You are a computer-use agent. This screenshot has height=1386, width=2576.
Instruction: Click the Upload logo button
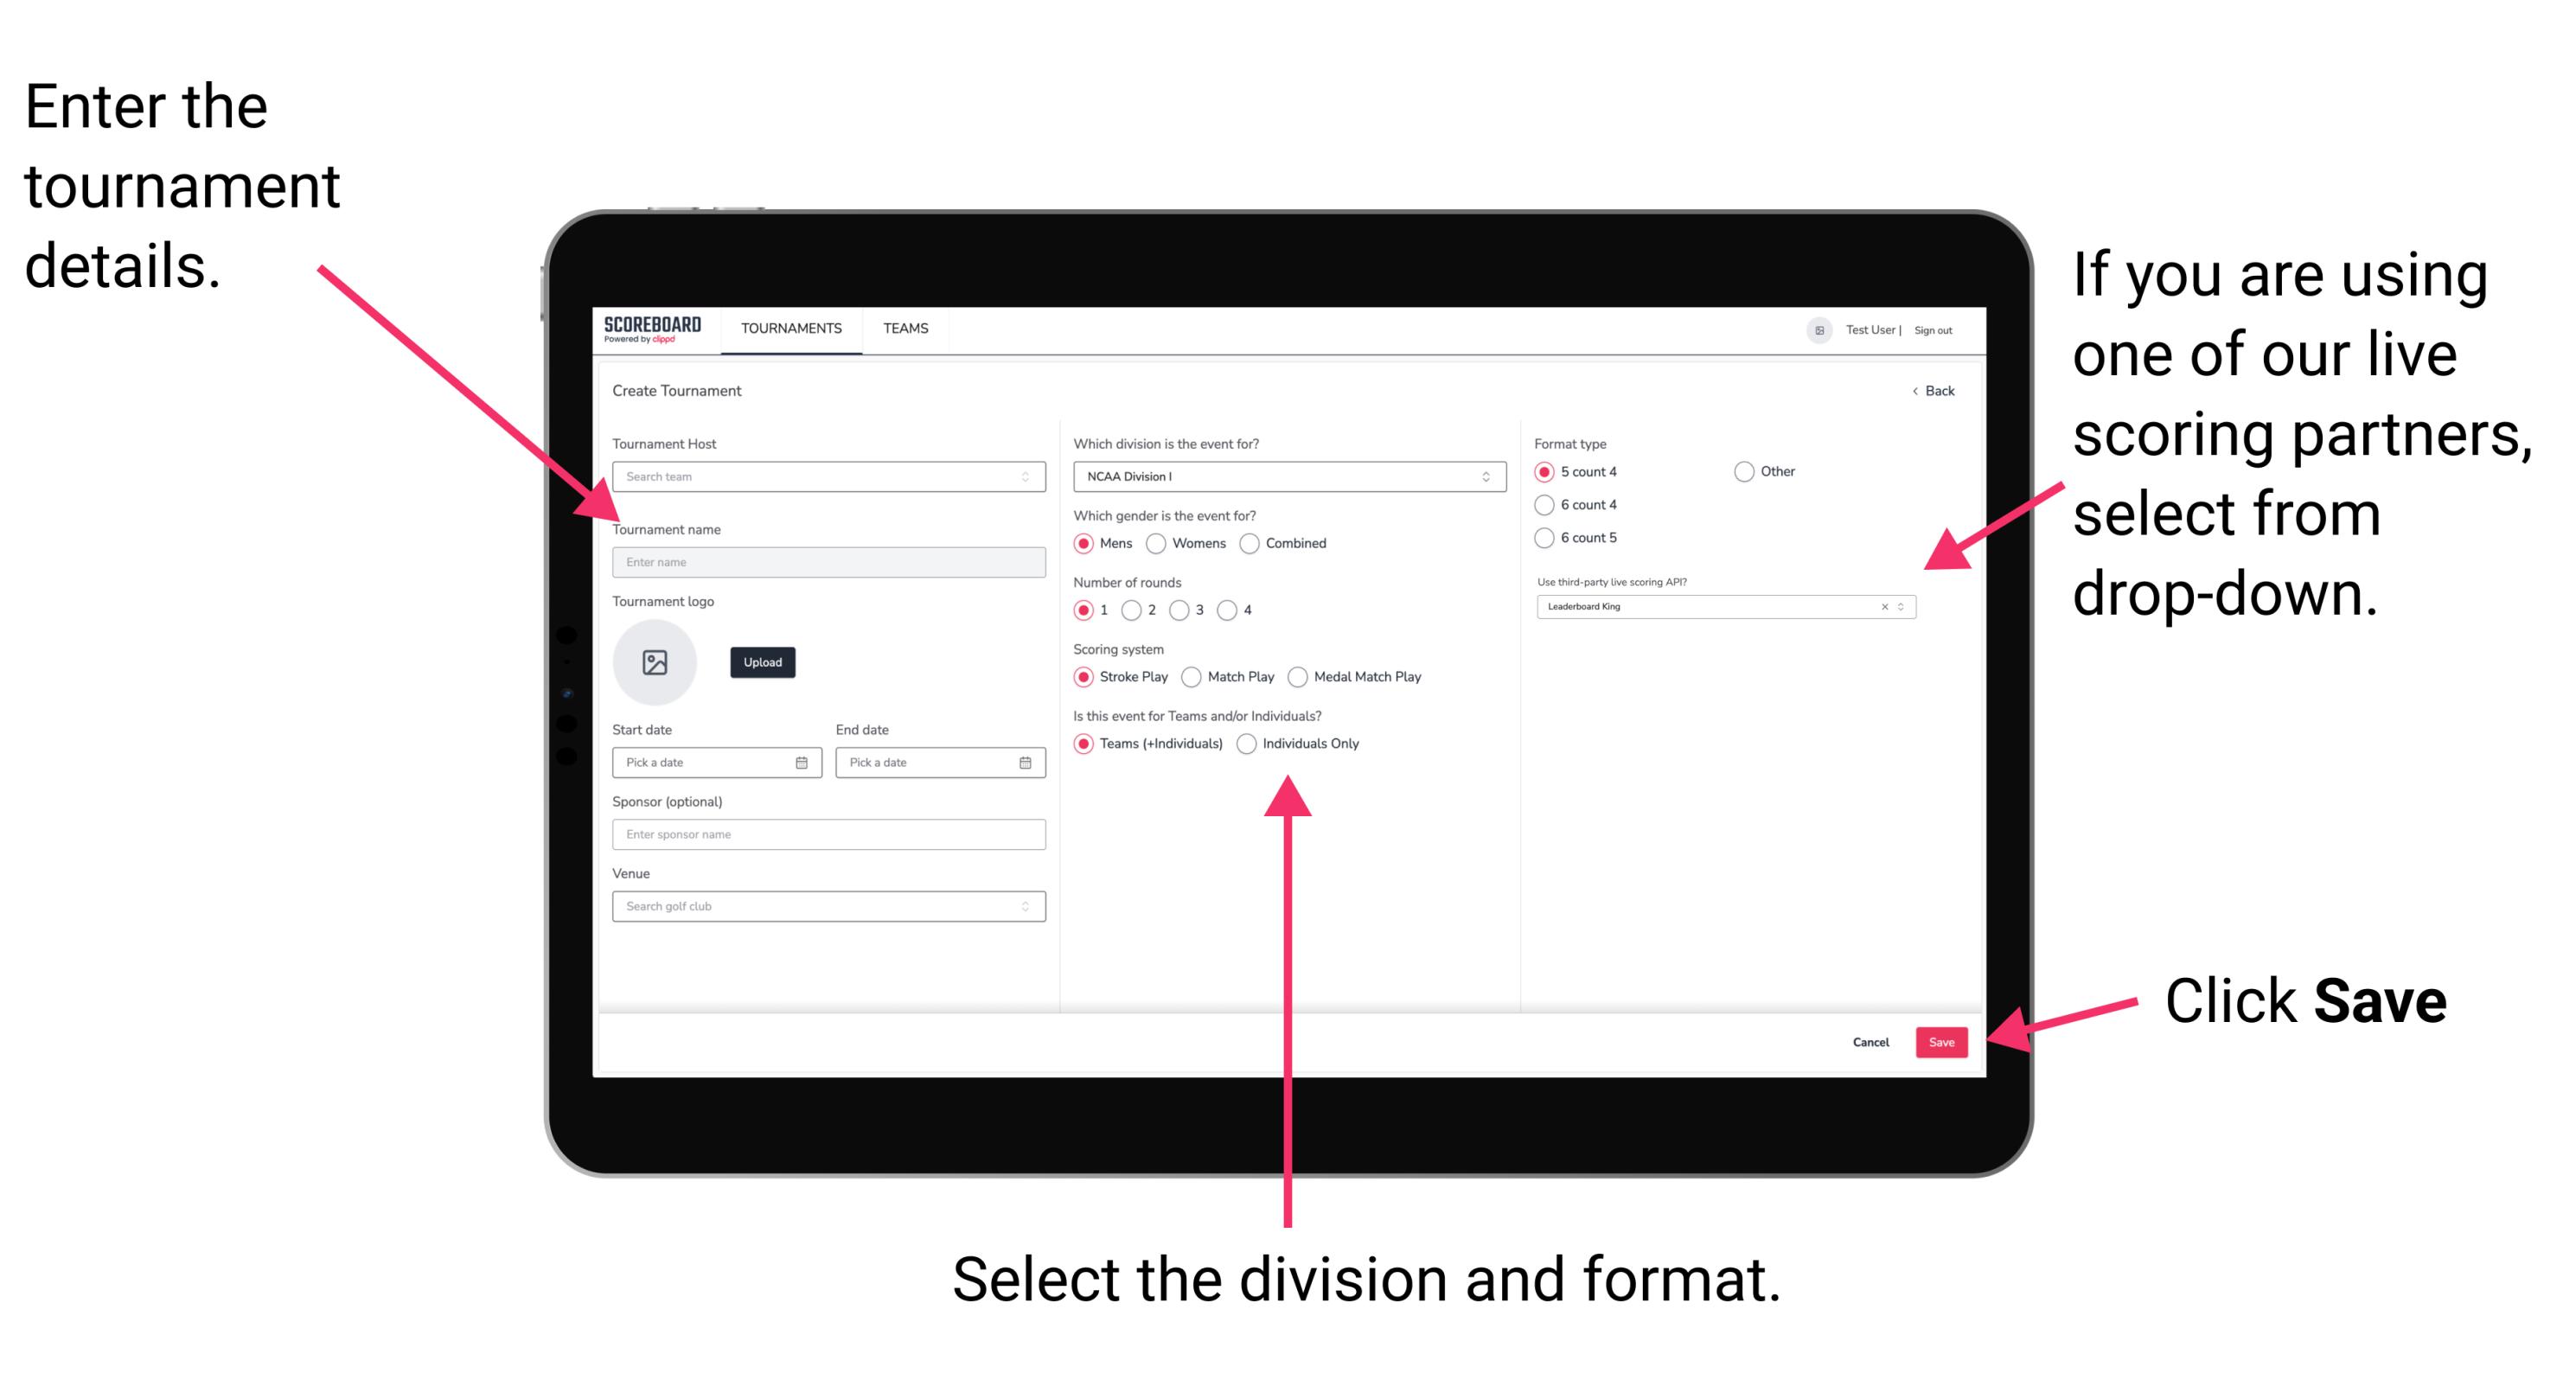click(761, 662)
